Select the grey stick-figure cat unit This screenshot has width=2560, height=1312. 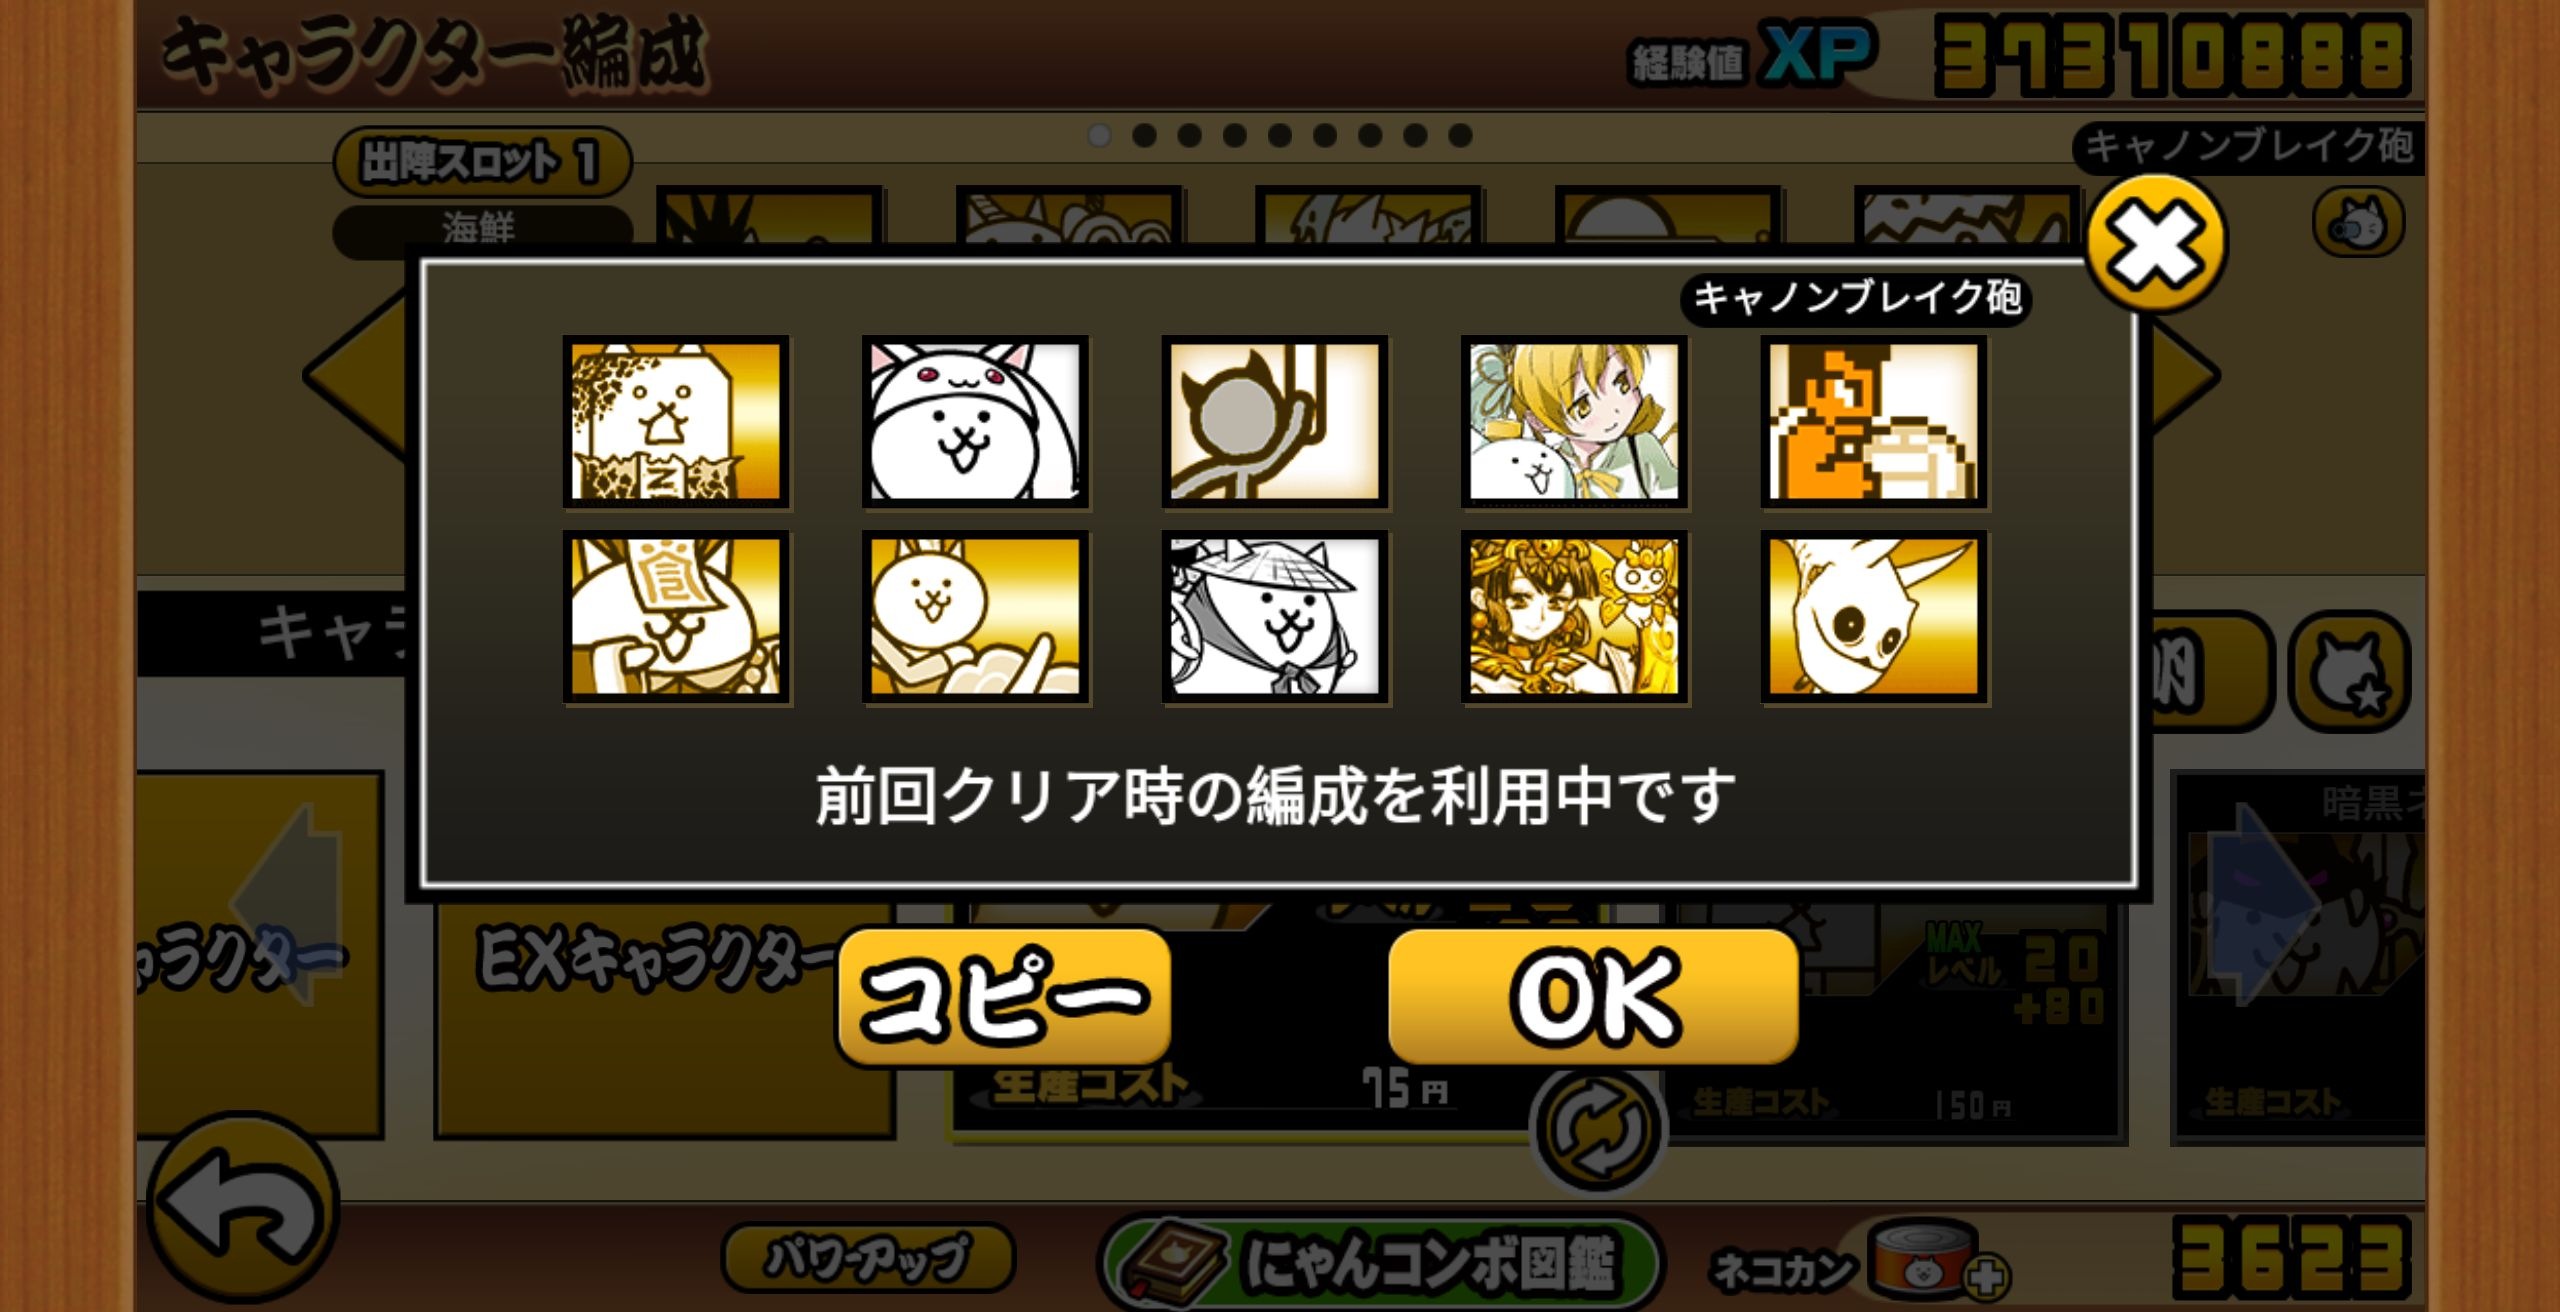[x=1275, y=421]
